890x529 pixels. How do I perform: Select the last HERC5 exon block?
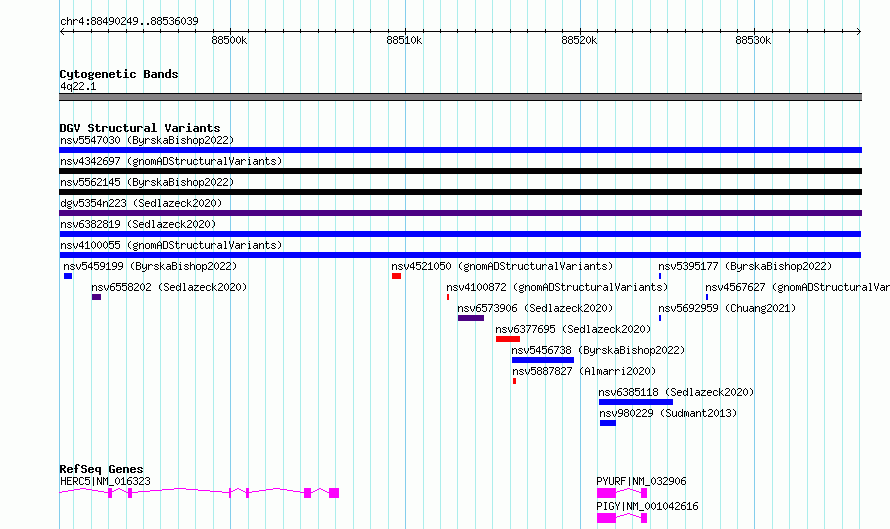pos(334,493)
